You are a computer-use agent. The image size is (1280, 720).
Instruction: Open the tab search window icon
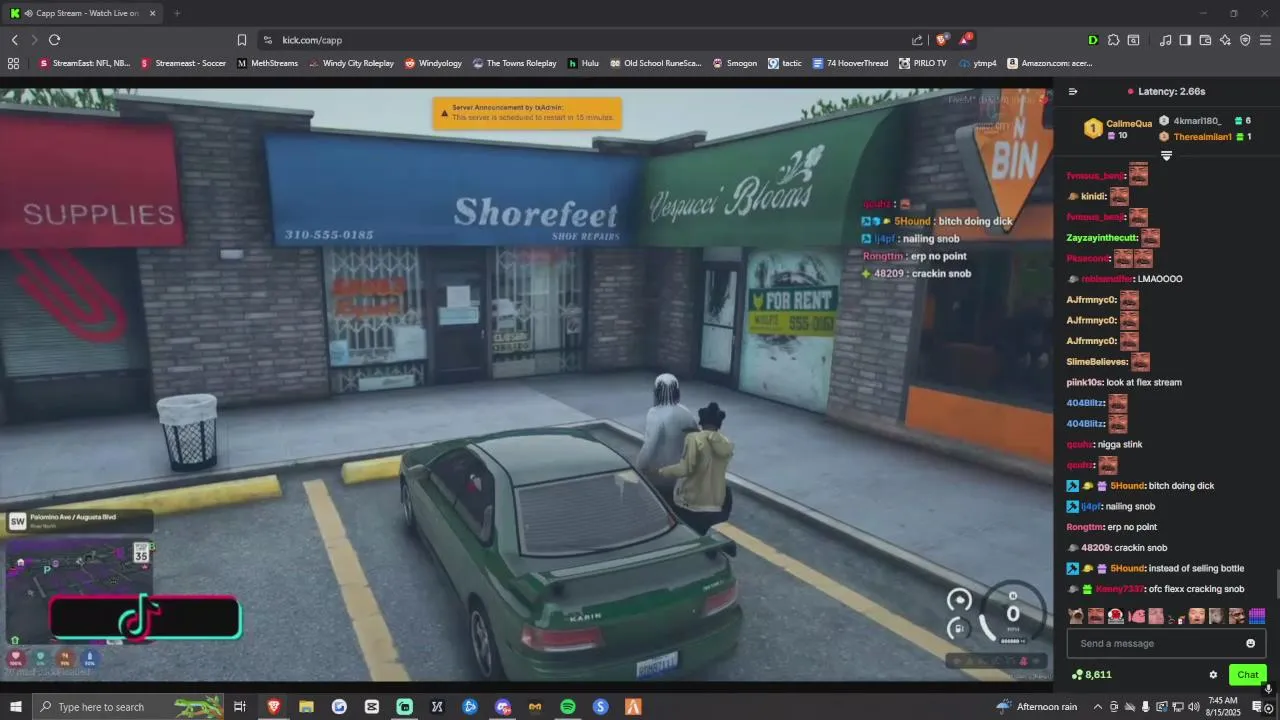(1133, 40)
